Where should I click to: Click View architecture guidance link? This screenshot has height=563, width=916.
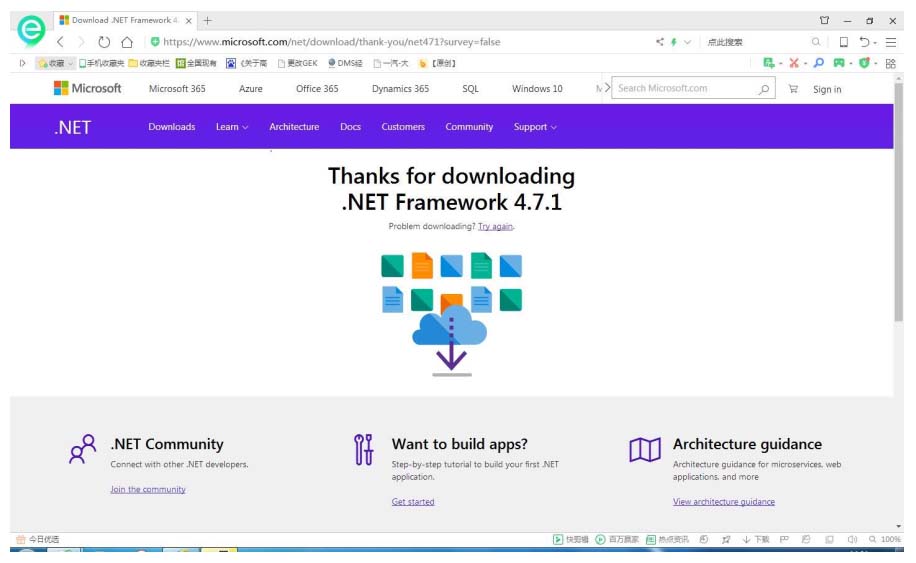[x=723, y=502]
